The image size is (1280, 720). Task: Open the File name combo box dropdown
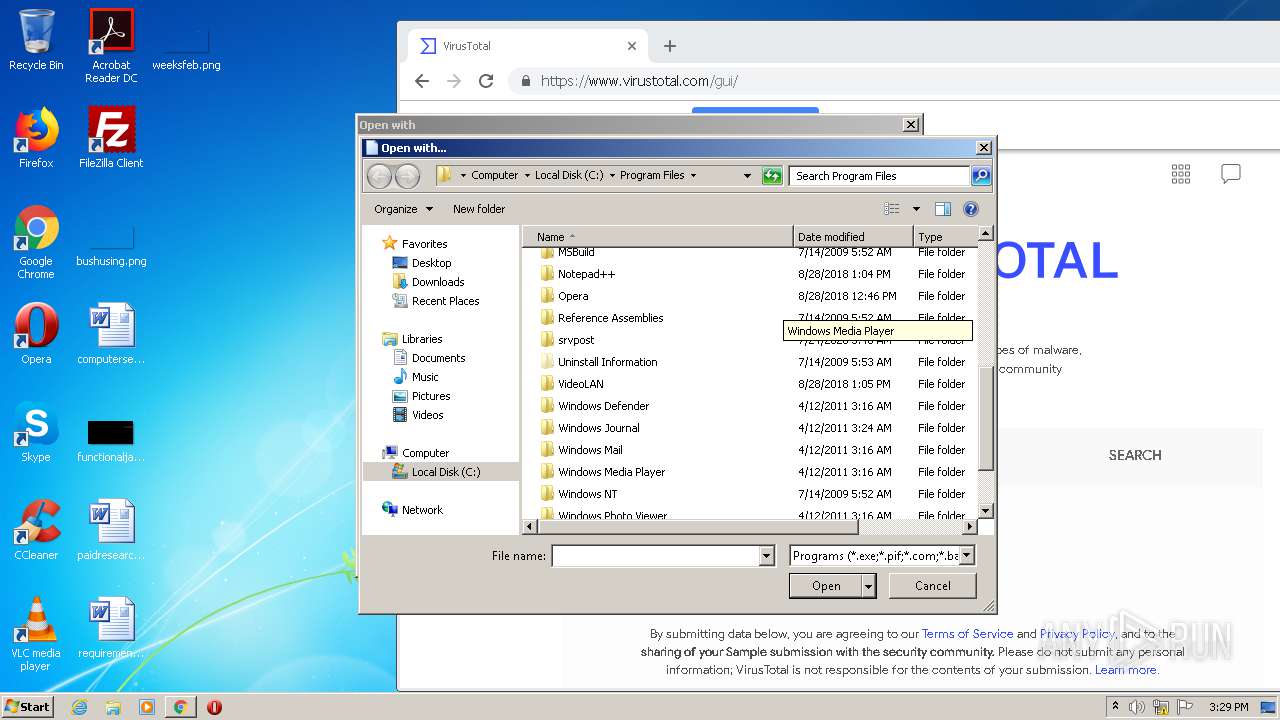pyautogui.click(x=767, y=556)
